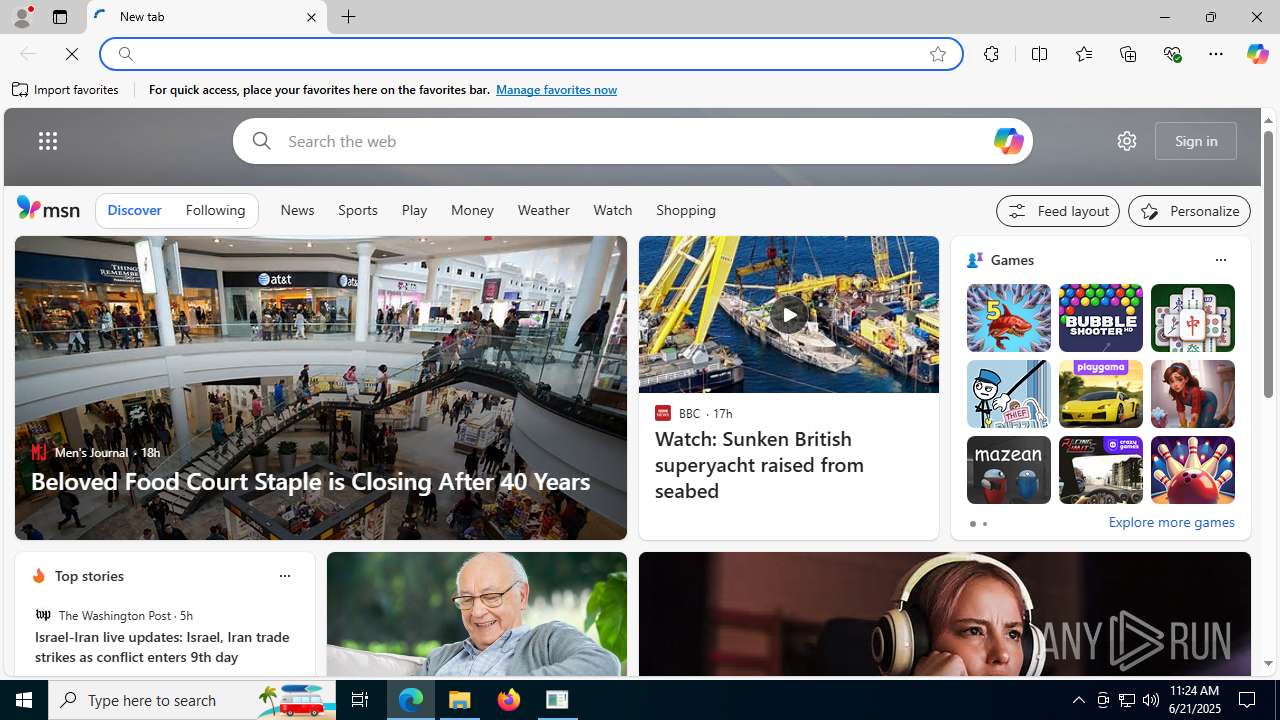Click the address bar
This screenshot has width=1280, height=720.
tap(530, 54)
